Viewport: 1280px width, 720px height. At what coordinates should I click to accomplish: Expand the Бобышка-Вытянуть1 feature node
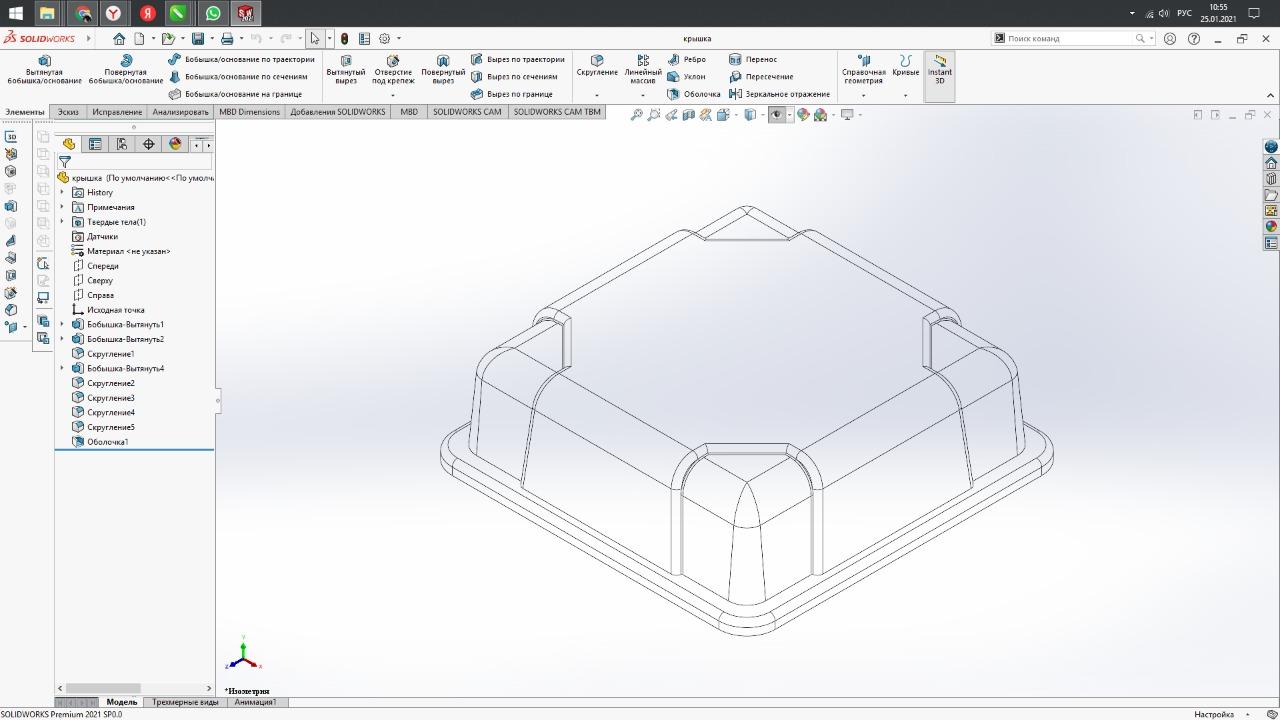pyautogui.click(x=62, y=325)
